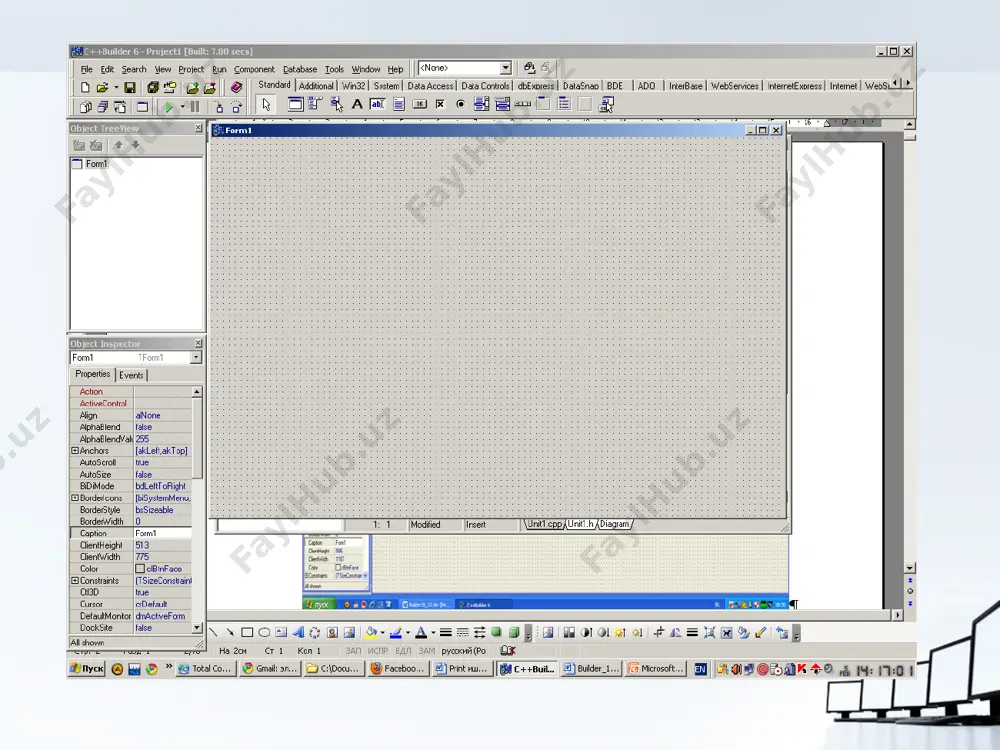Pick the Label 'A' component
1000x750 pixels.
click(x=357, y=105)
